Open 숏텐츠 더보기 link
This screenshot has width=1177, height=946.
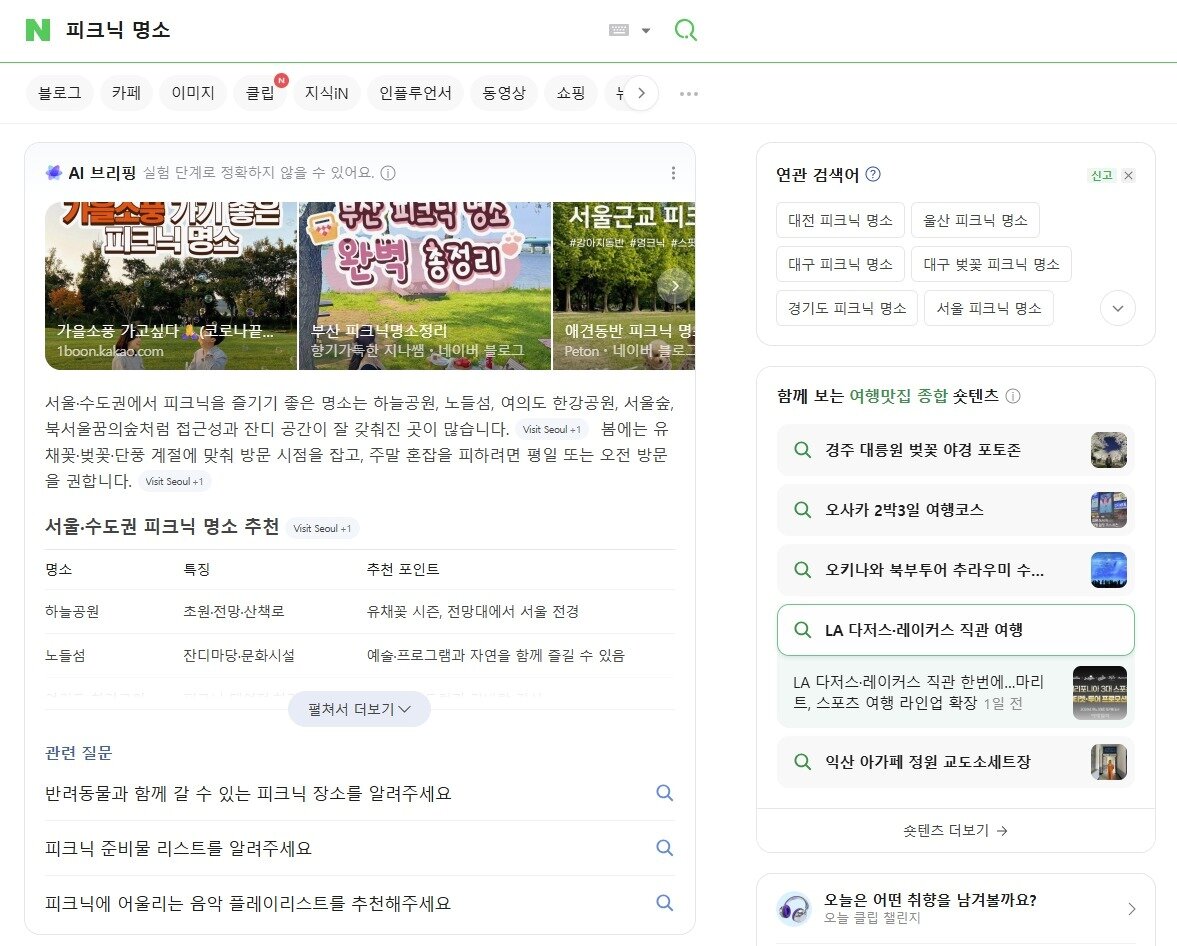click(x=955, y=830)
